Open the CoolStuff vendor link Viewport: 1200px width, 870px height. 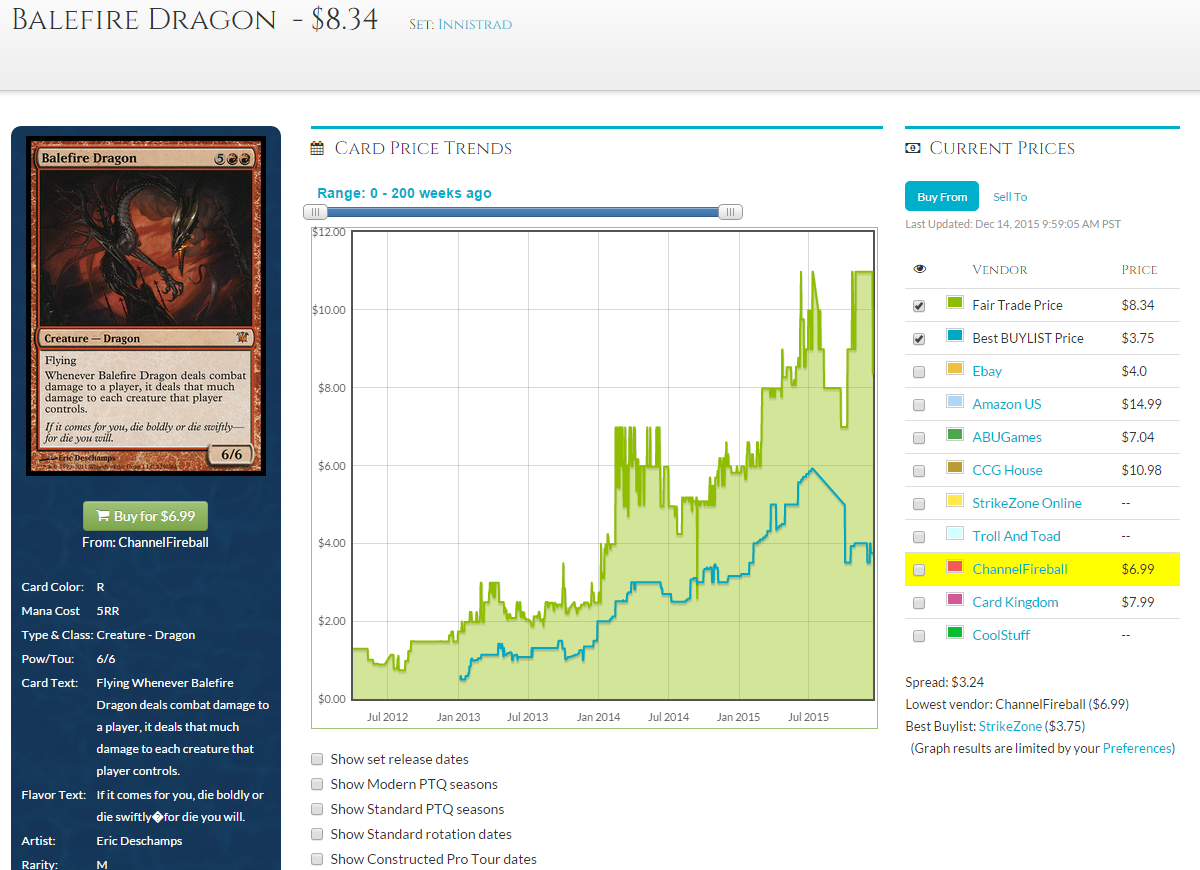pos(1001,635)
